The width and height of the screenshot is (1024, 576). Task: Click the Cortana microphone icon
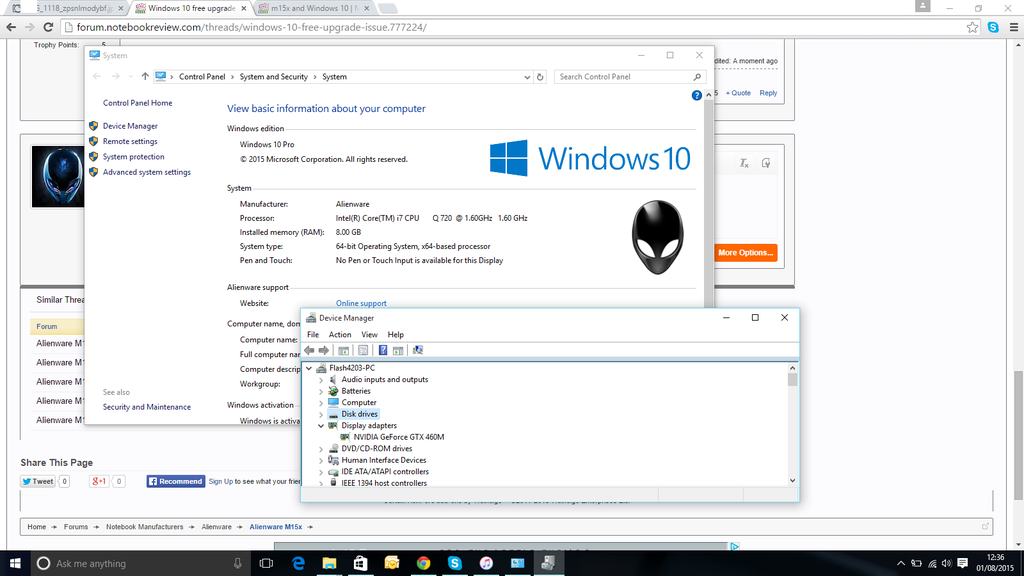tap(238, 563)
